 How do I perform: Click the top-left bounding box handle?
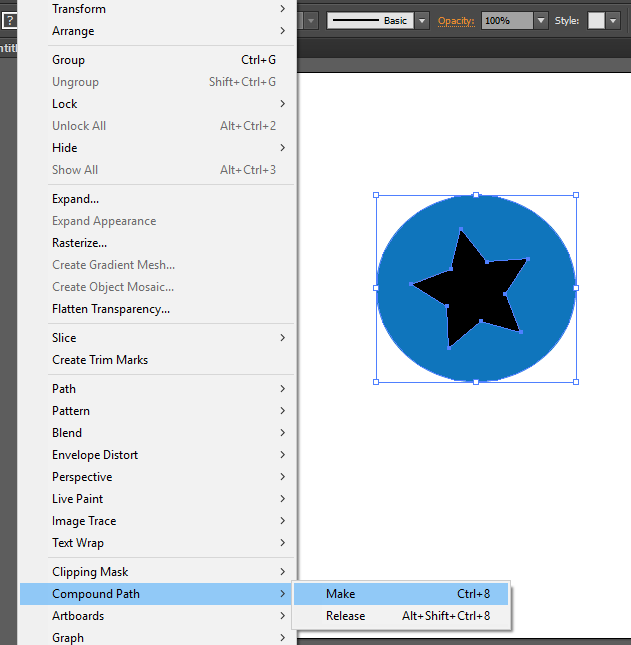pyautogui.click(x=376, y=195)
